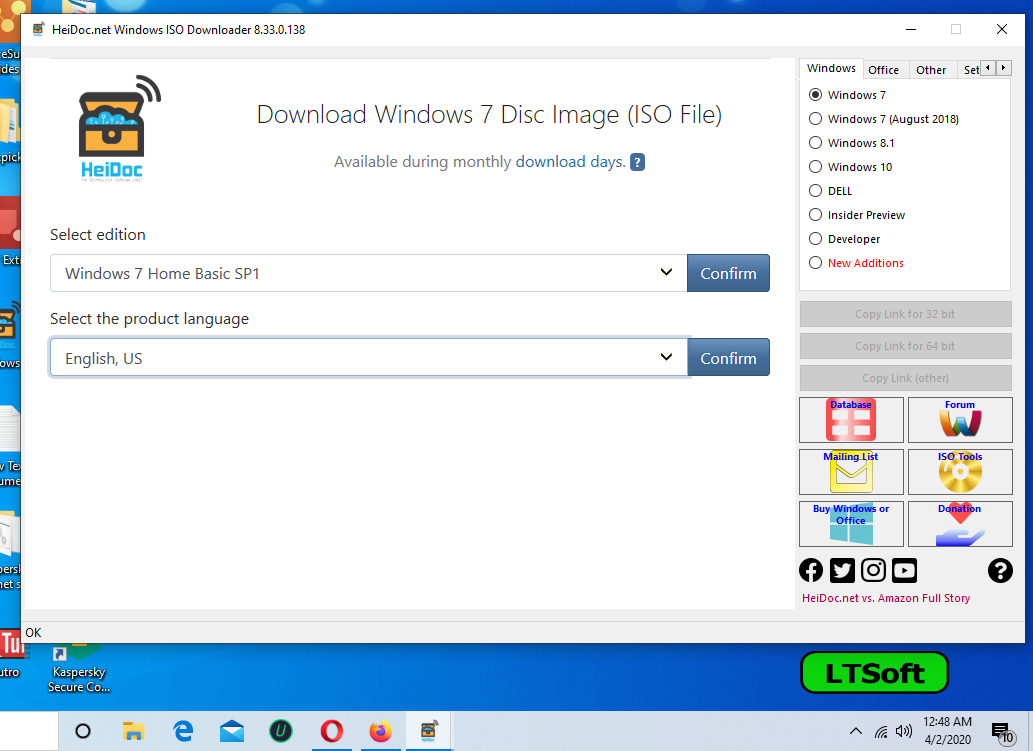Open HeiDoc Facebook page icon
Screen dimensions: 1033x751
coord(811,570)
